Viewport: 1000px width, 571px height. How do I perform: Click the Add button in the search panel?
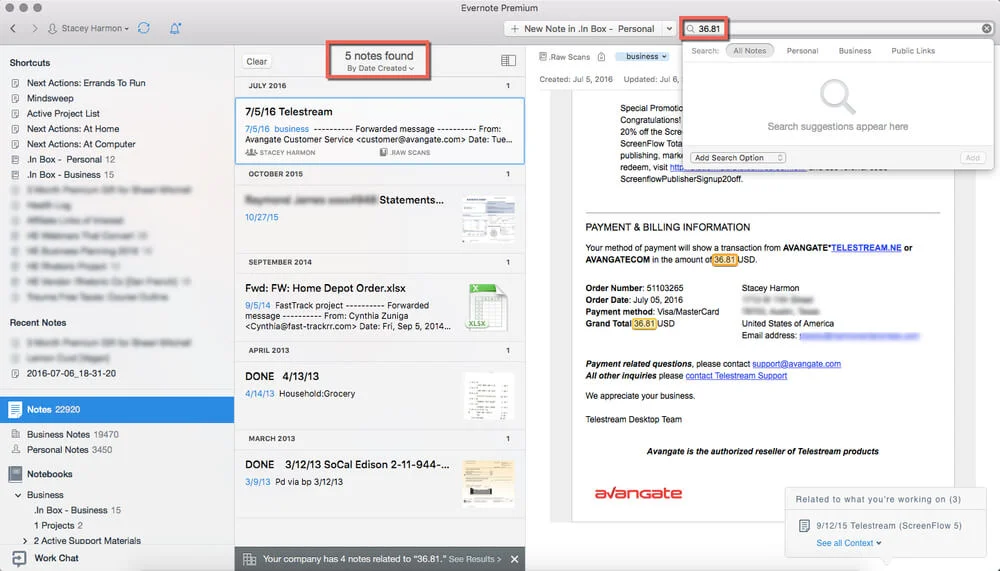pyautogui.click(x=973, y=158)
